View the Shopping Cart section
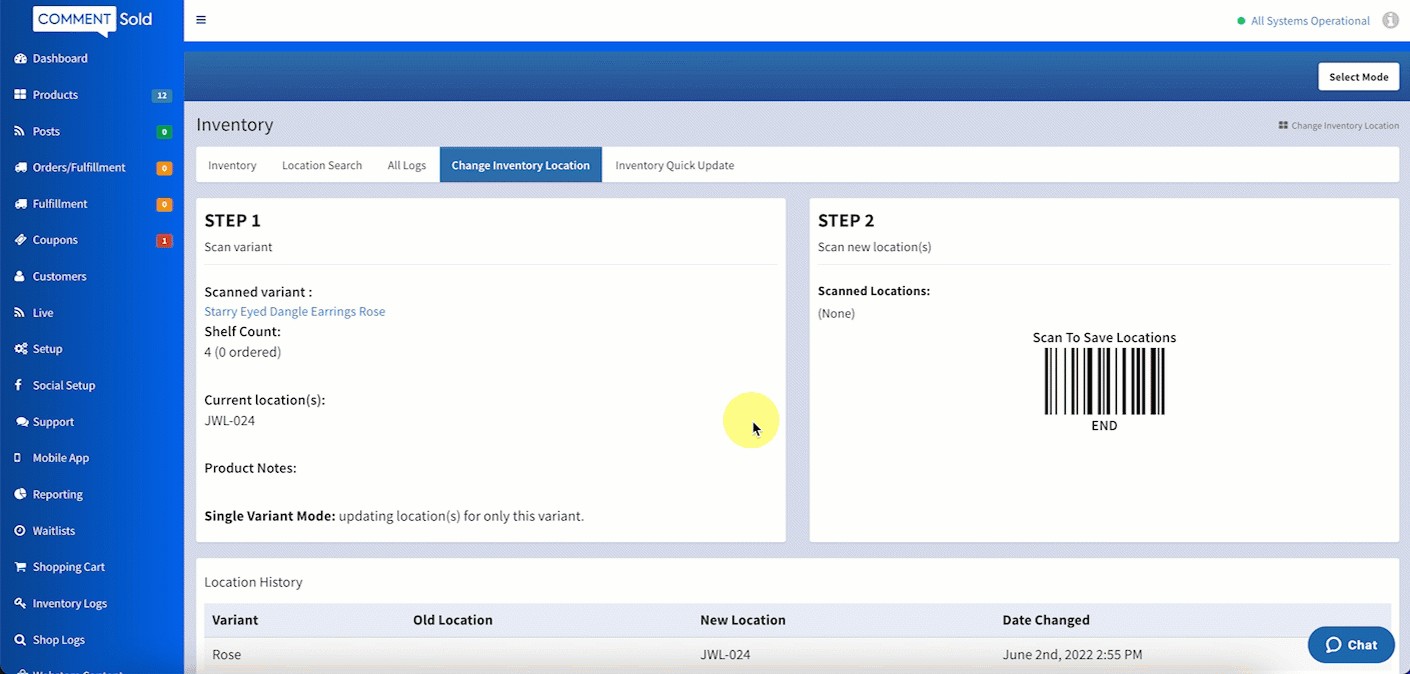The height and width of the screenshot is (674, 1410). pos(68,566)
